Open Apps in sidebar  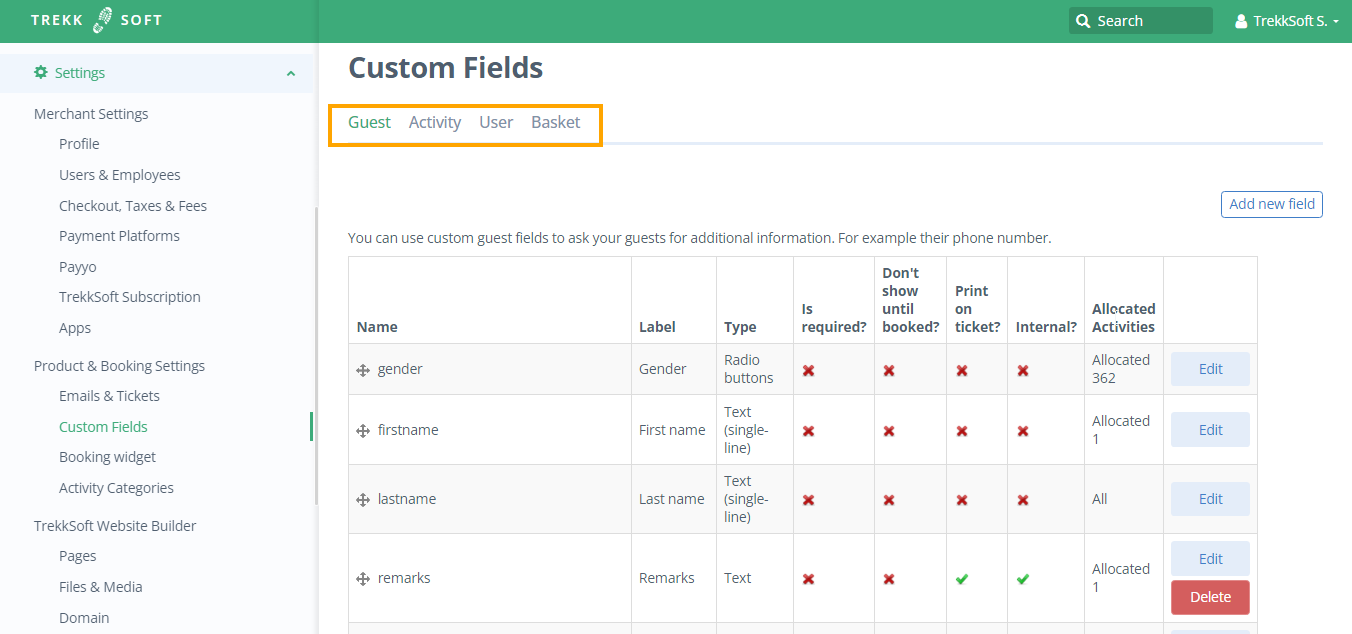pos(75,328)
